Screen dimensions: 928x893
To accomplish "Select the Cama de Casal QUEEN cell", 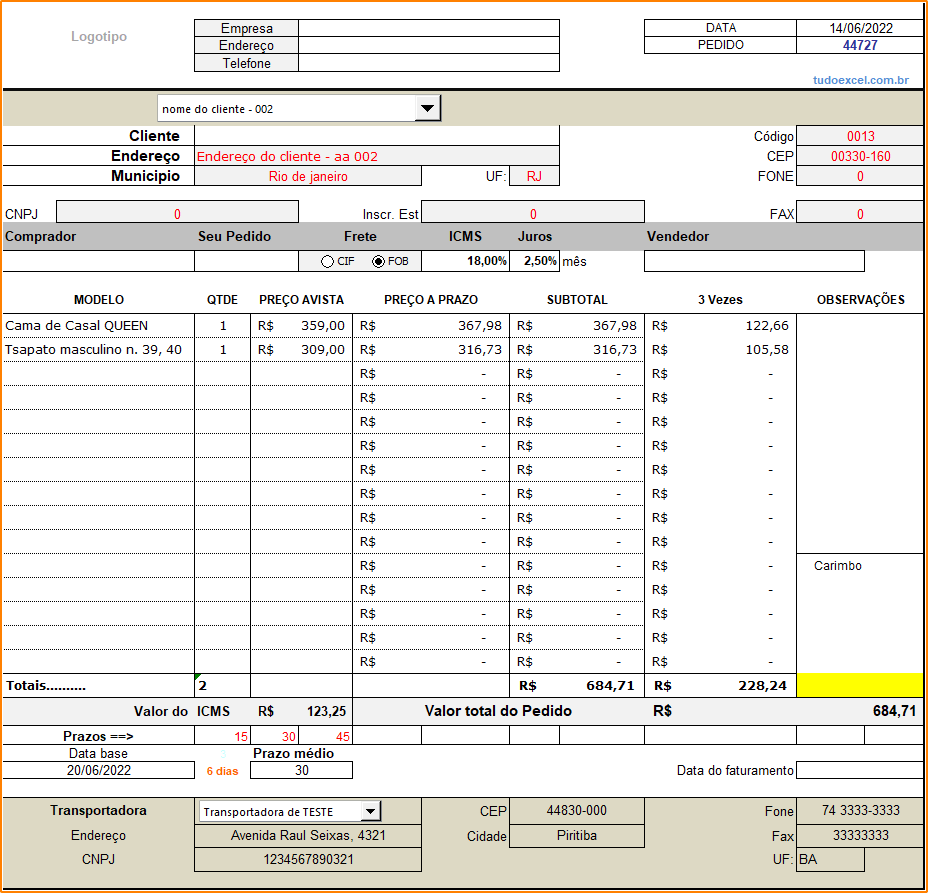I will 98,325.
